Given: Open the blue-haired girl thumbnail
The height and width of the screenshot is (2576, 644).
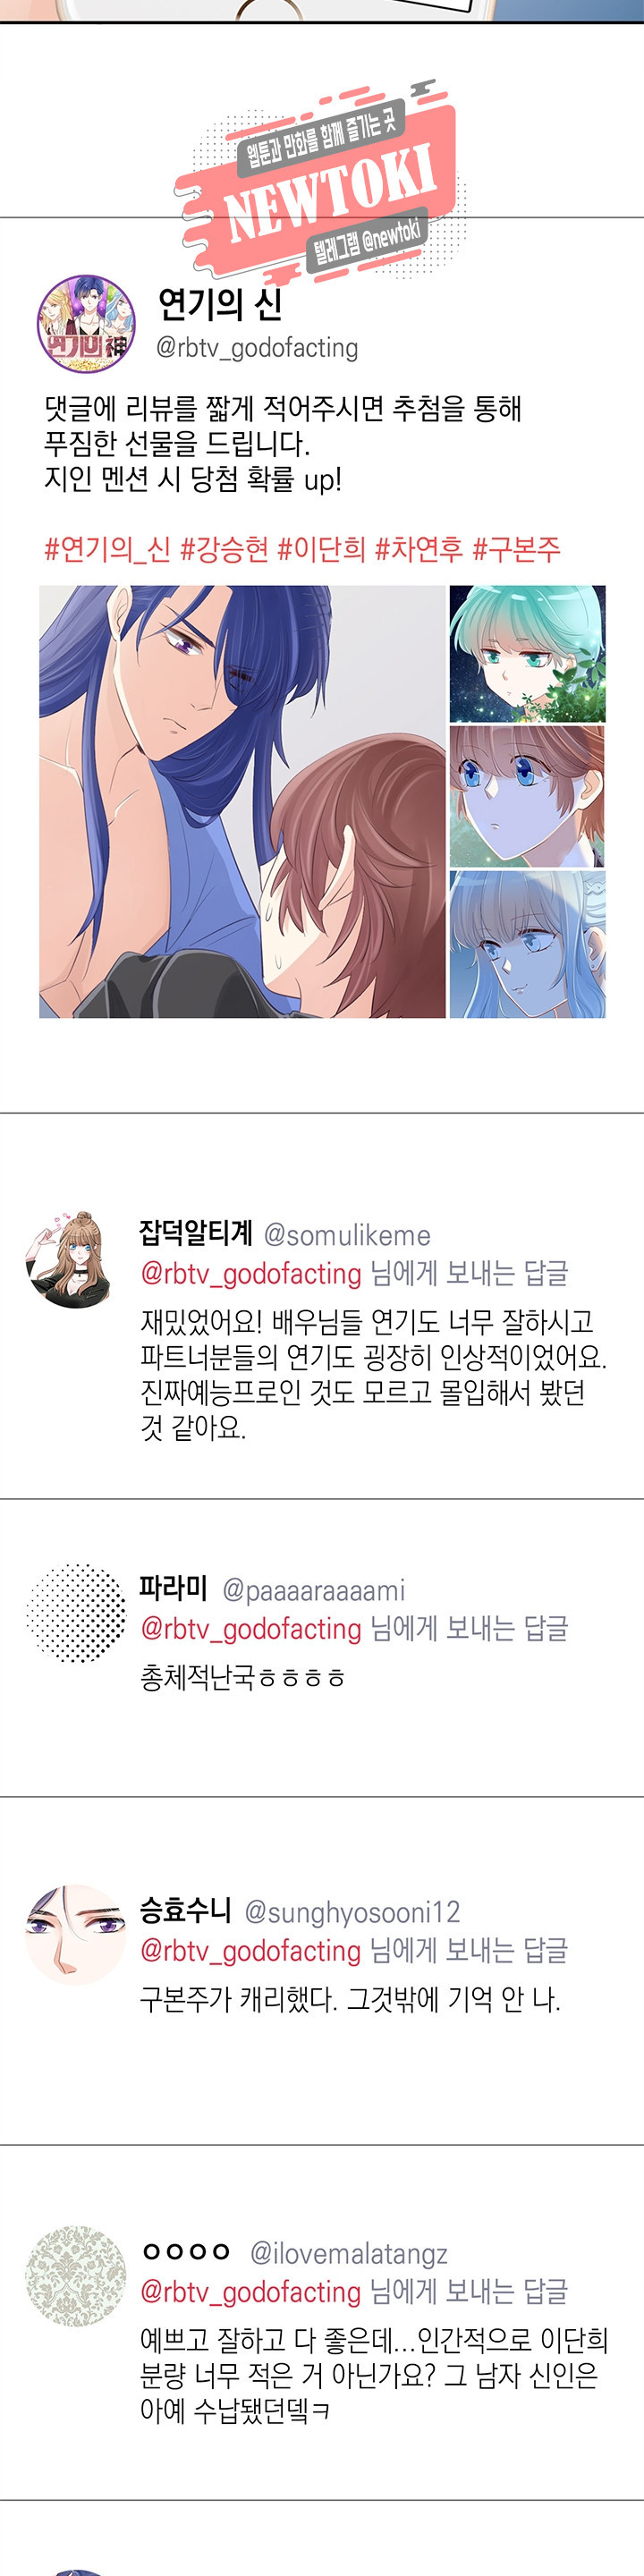Looking at the screenshot, I should pyautogui.click(x=527, y=945).
